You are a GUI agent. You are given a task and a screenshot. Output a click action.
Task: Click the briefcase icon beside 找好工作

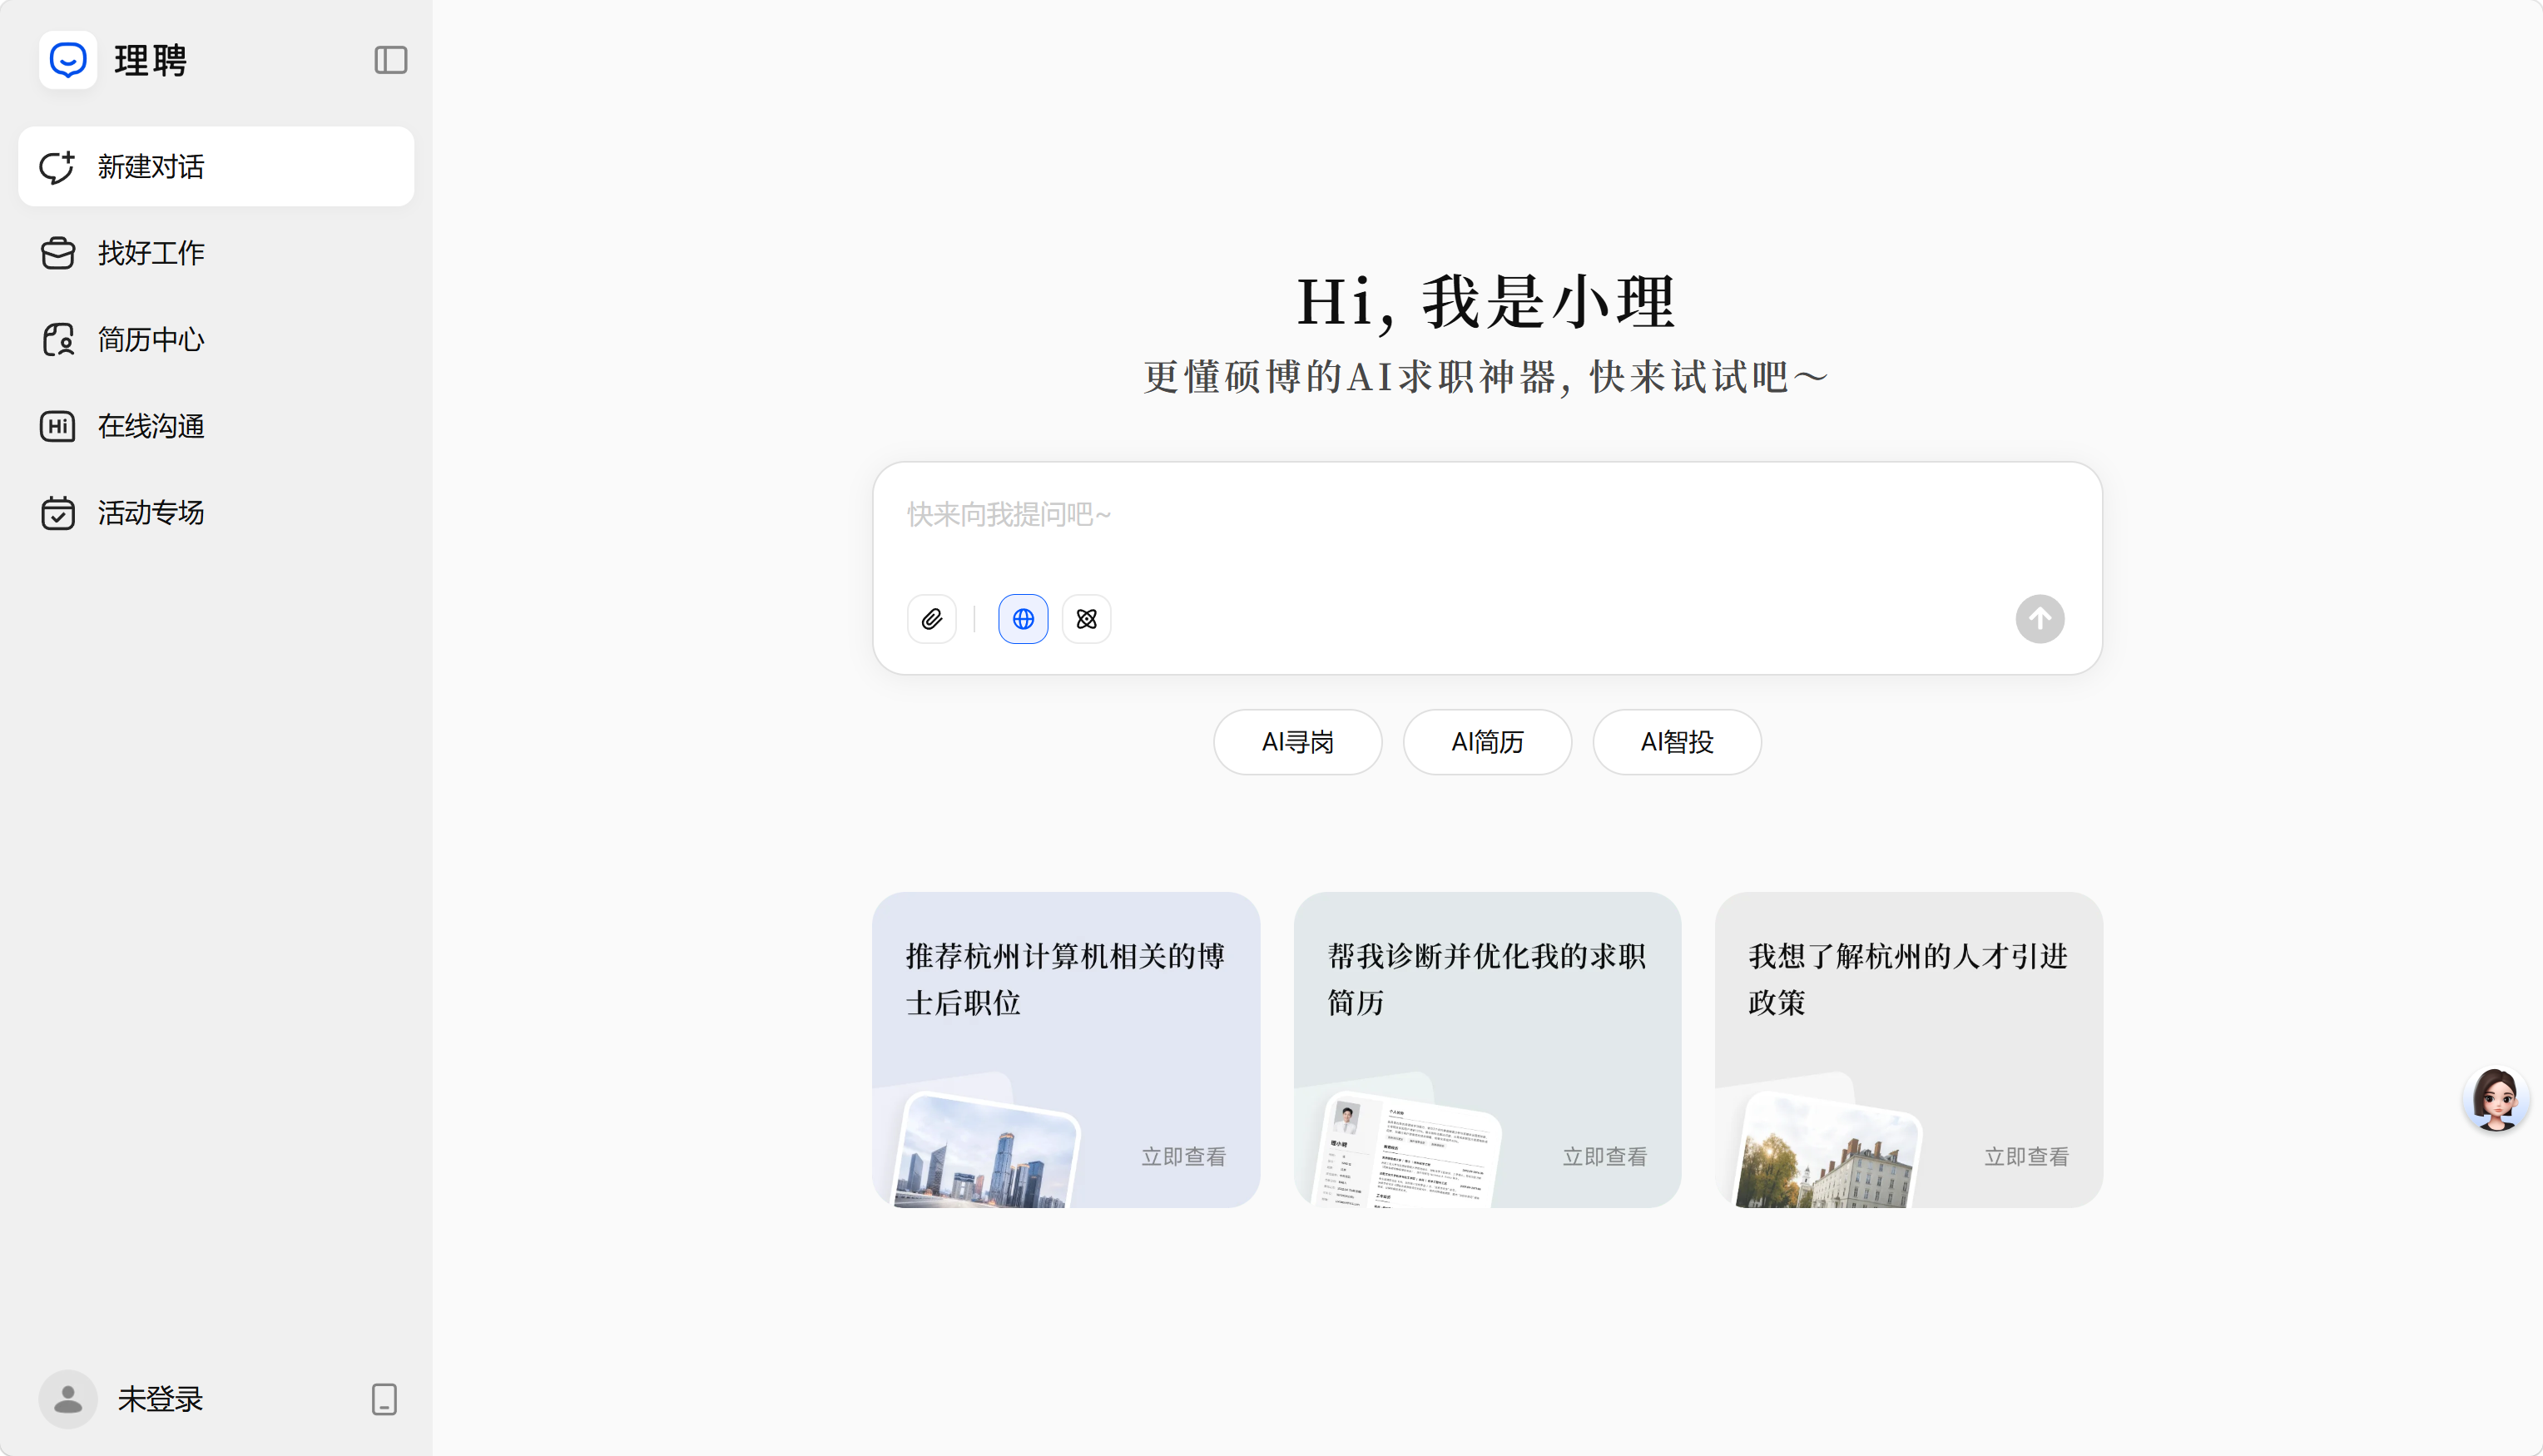tap(58, 253)
